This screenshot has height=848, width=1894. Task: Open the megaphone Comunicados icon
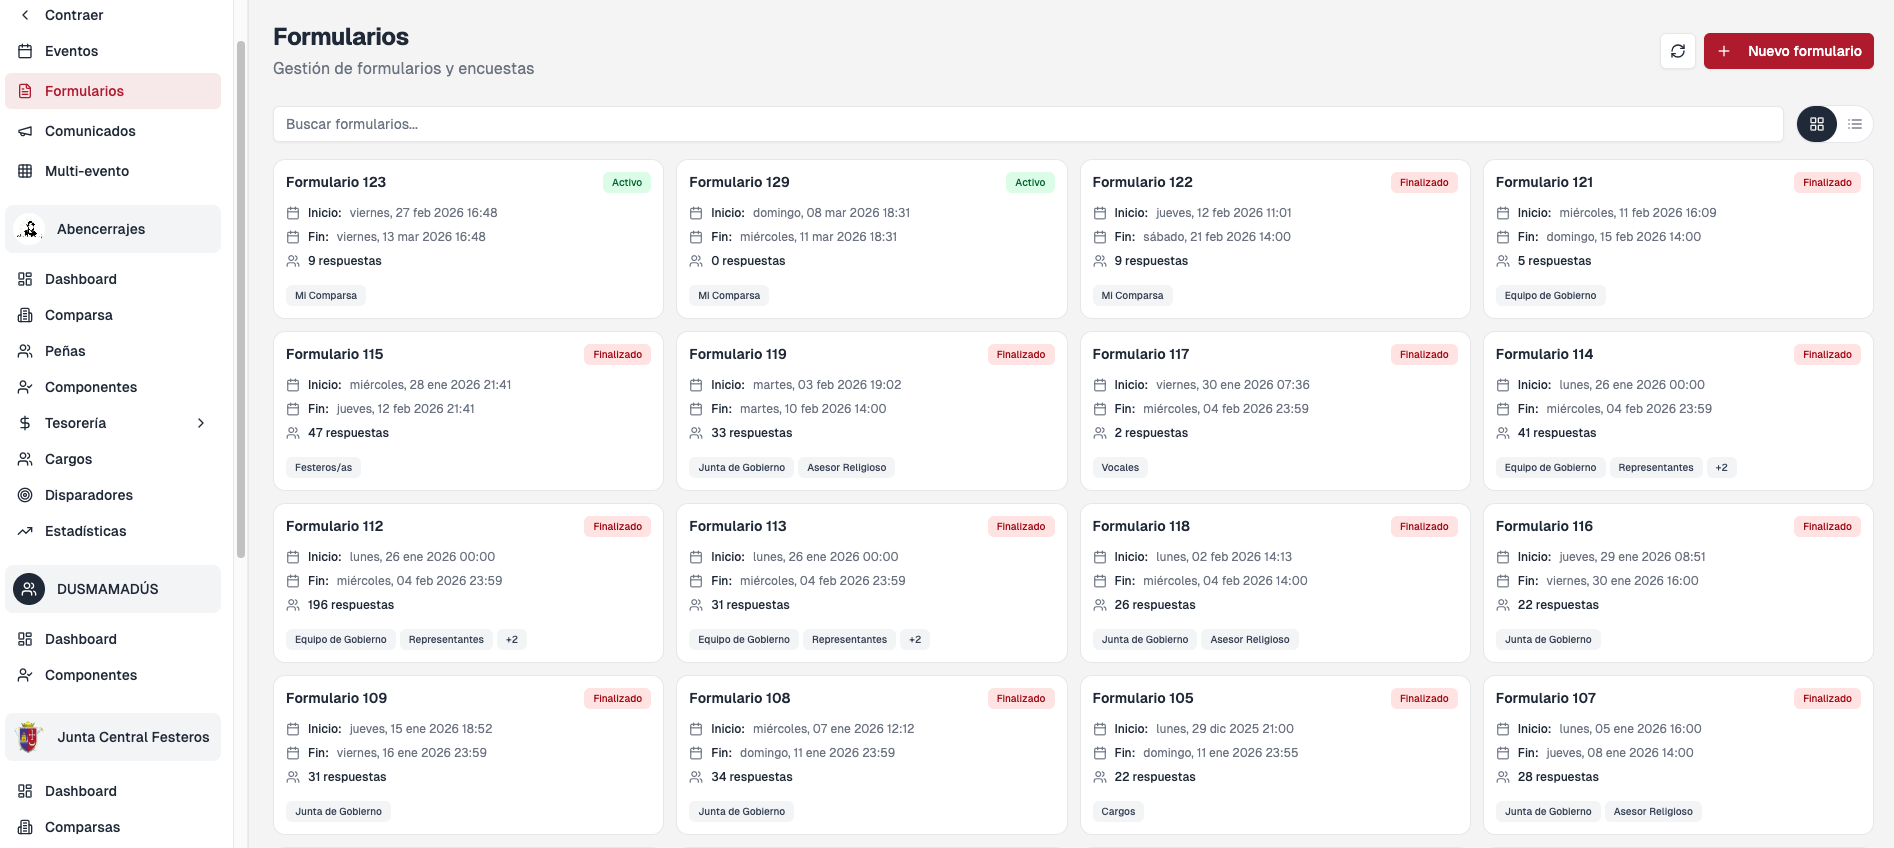[25, 131]
